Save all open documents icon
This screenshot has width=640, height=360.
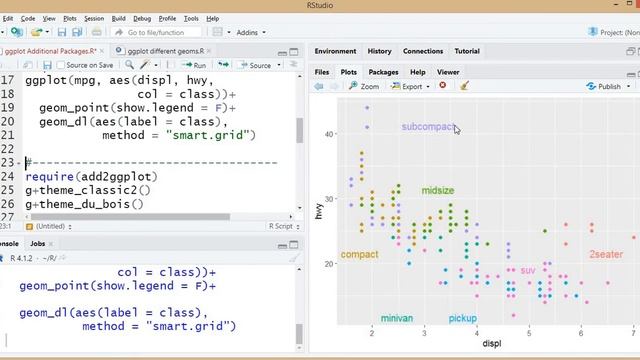[x=77, y=32]
